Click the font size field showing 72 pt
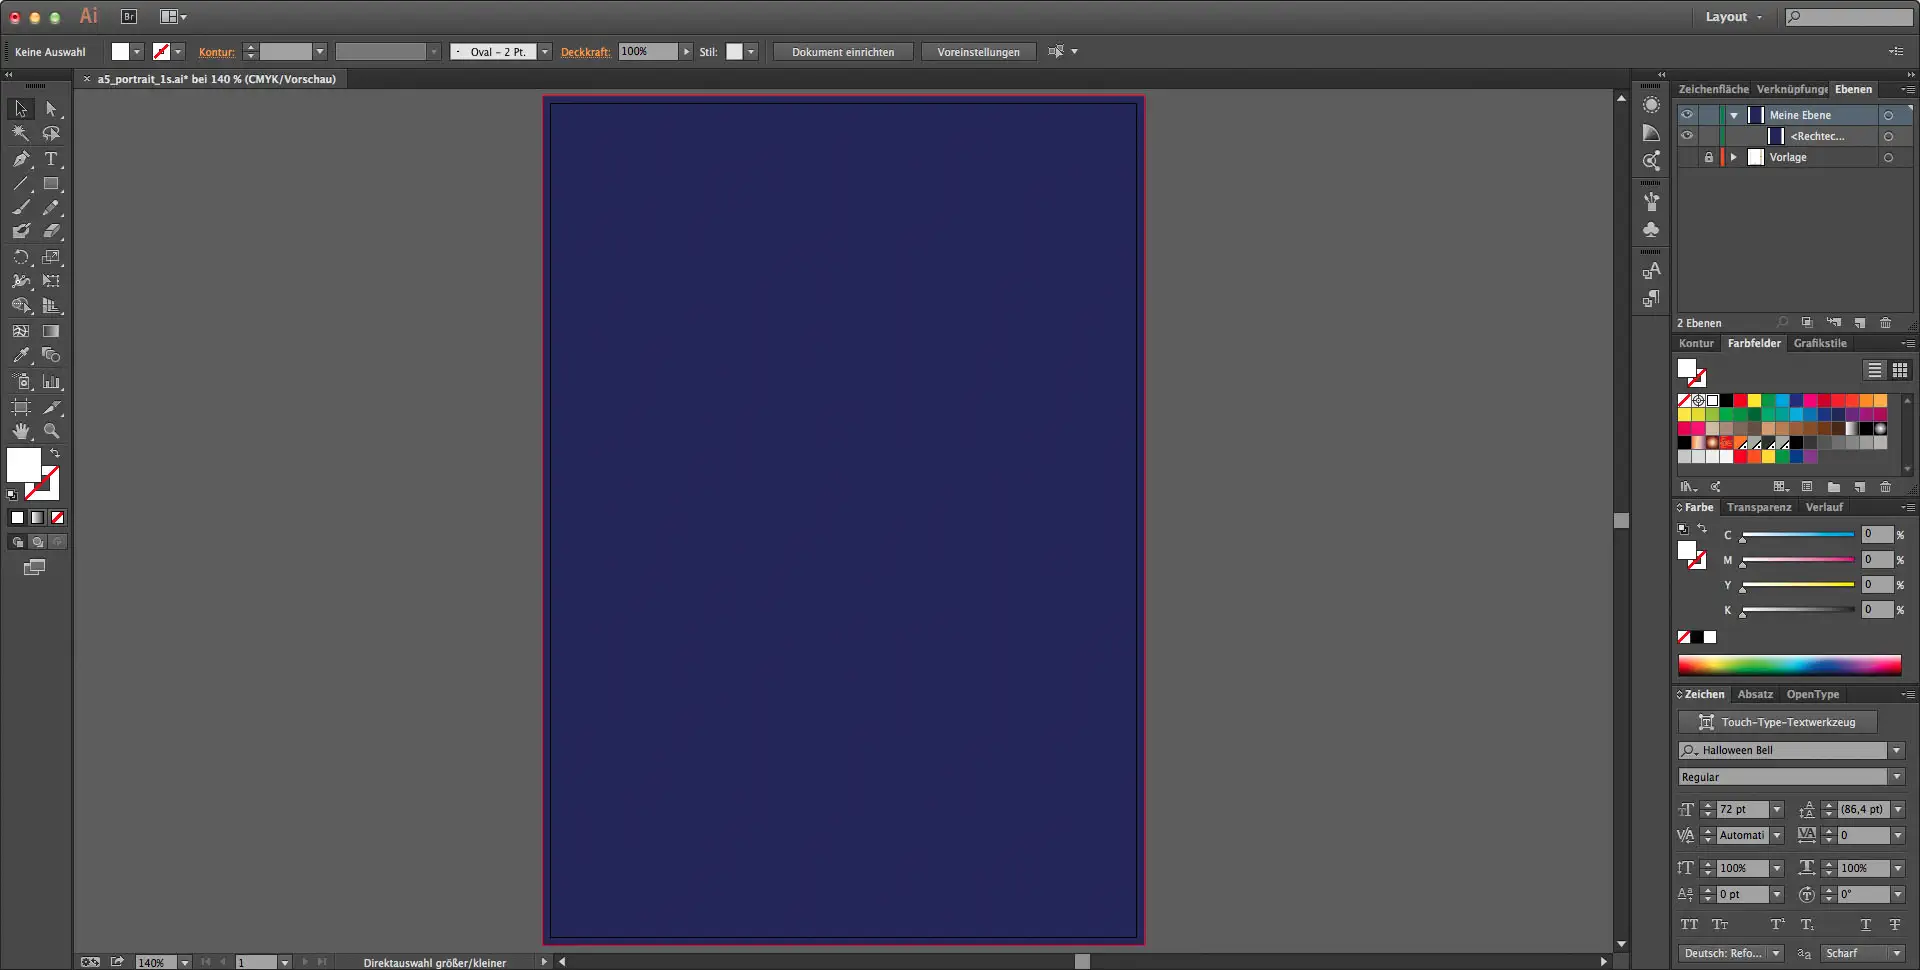The height and width of the screenshot is (970, 1920). point(1742,810)
